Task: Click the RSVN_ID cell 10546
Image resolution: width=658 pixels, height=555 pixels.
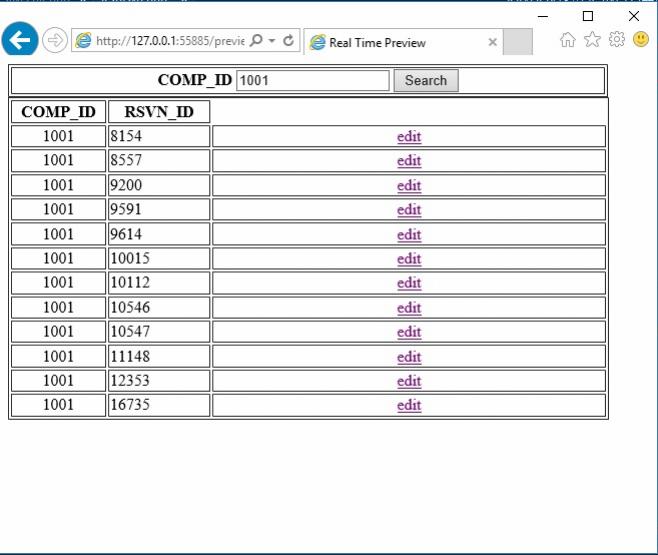Action: [159, 307]
